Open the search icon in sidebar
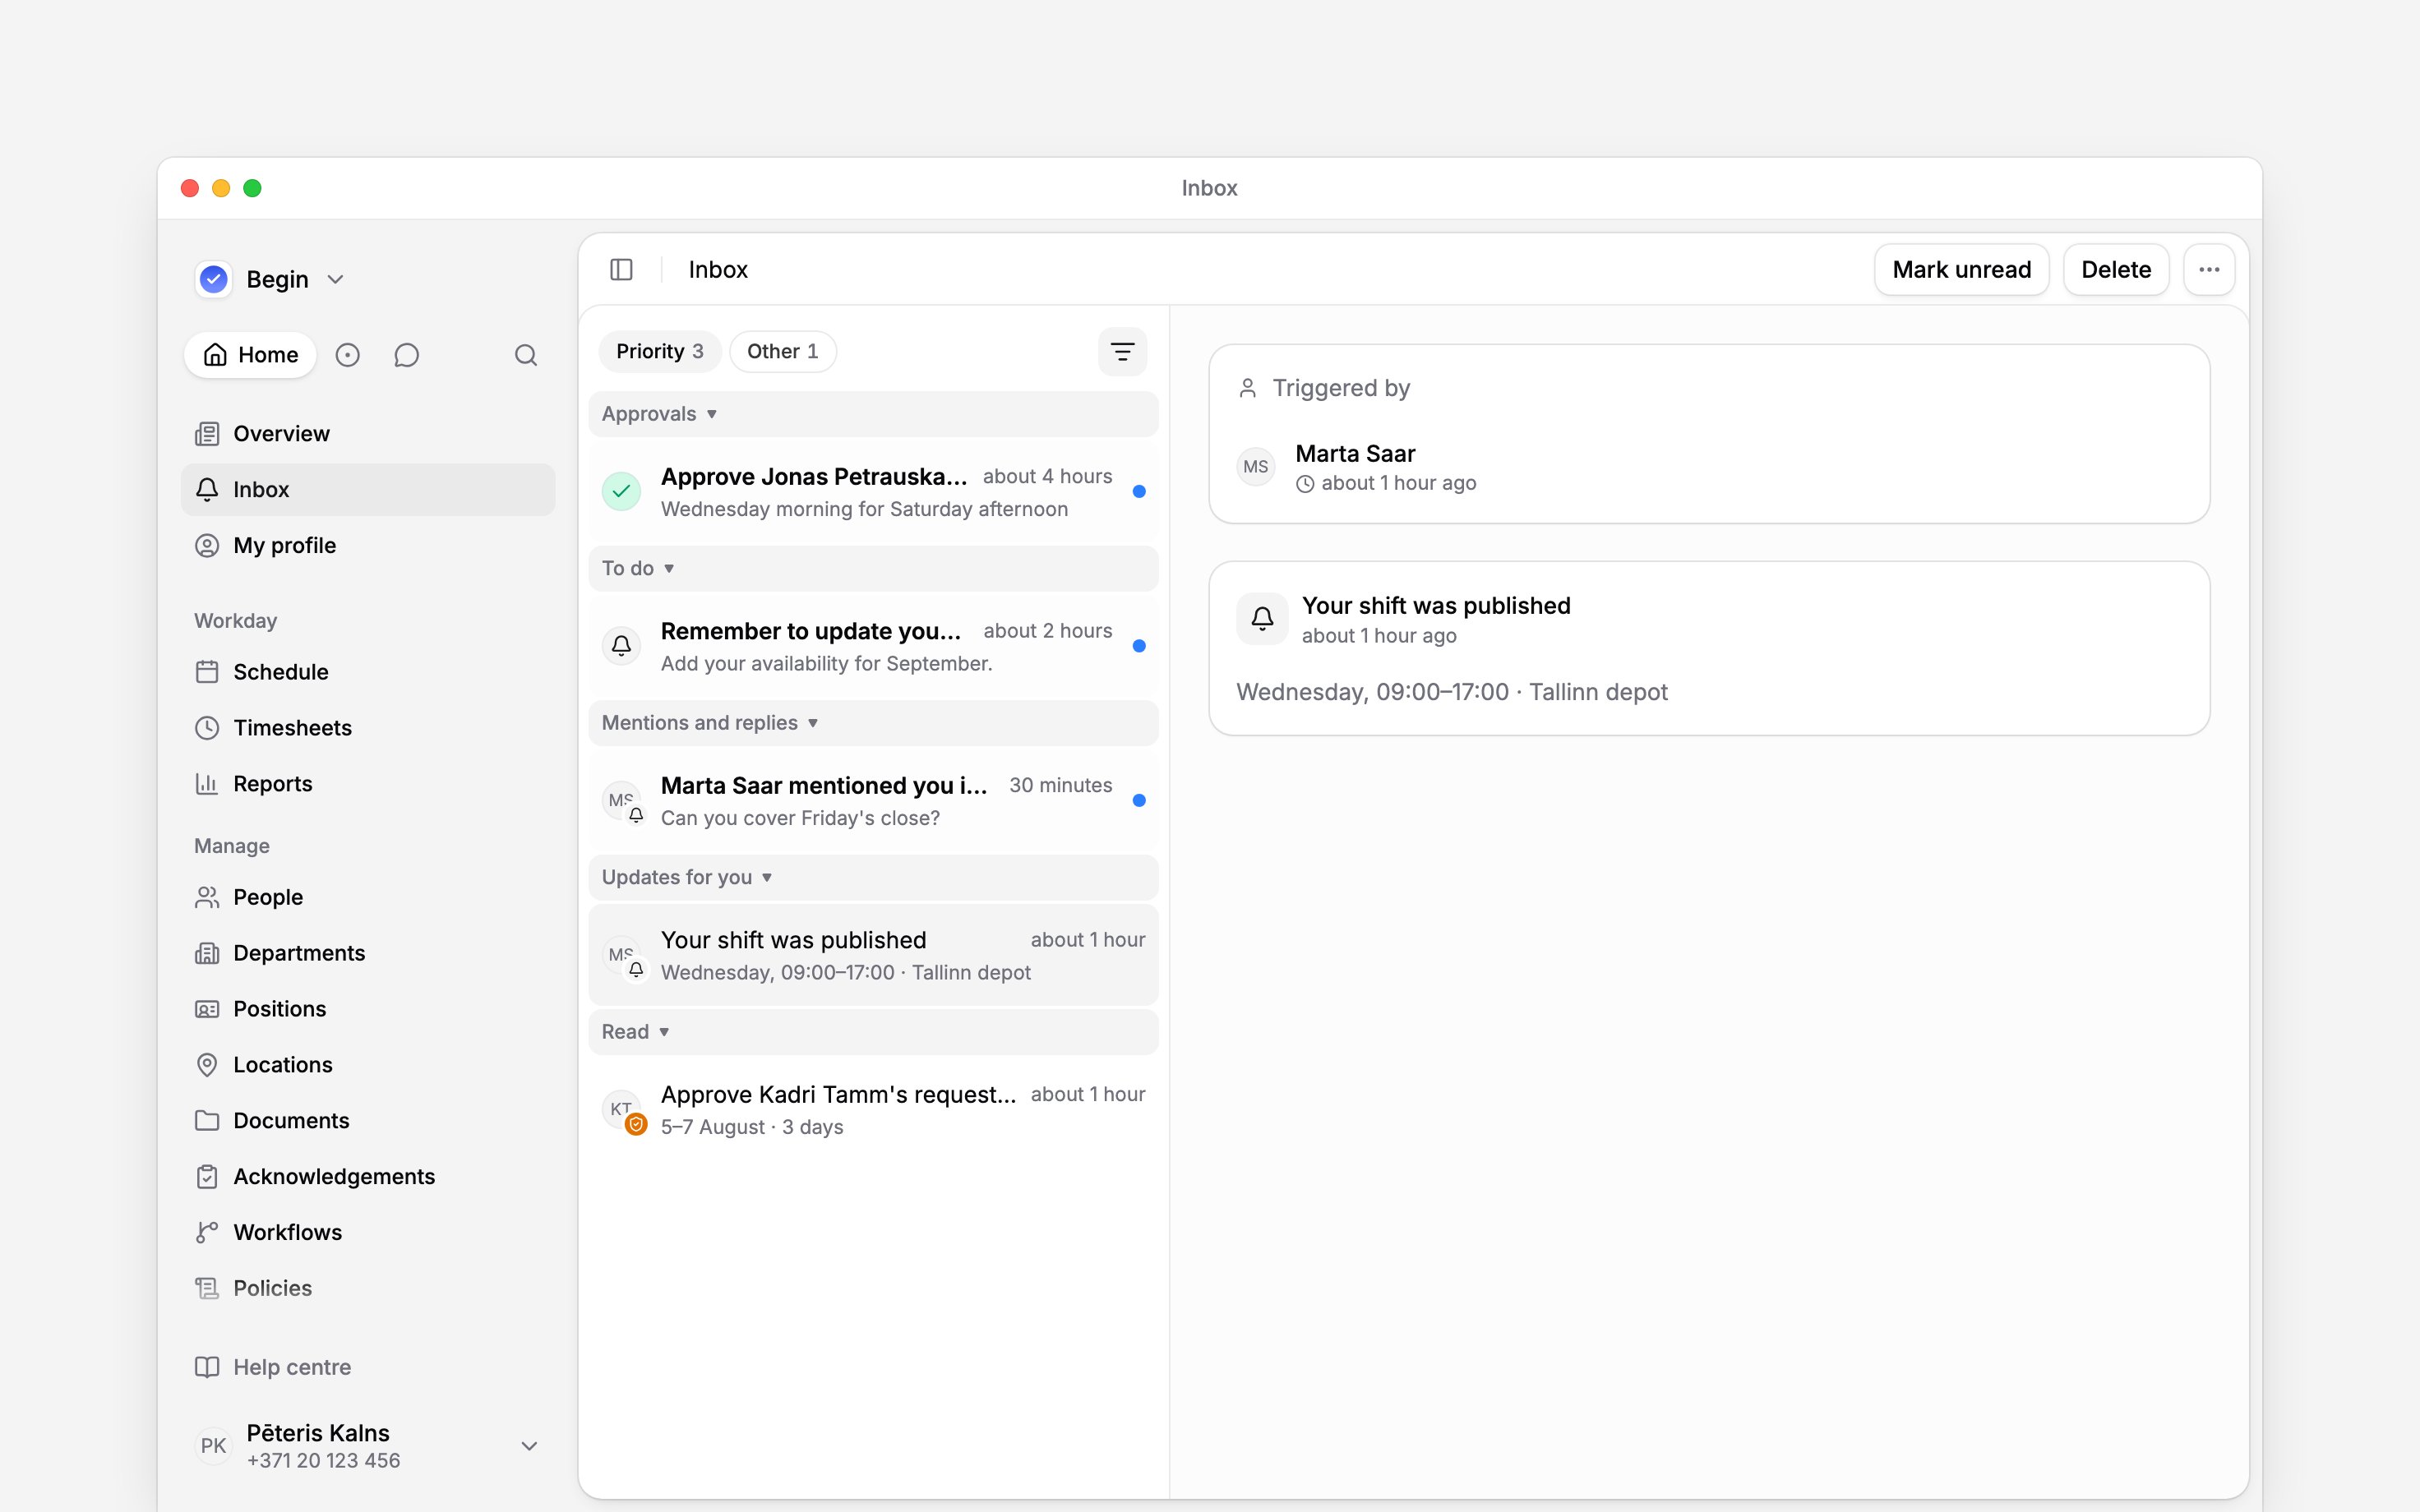This screenshot has width=2420, height=1512. (526, 355)
